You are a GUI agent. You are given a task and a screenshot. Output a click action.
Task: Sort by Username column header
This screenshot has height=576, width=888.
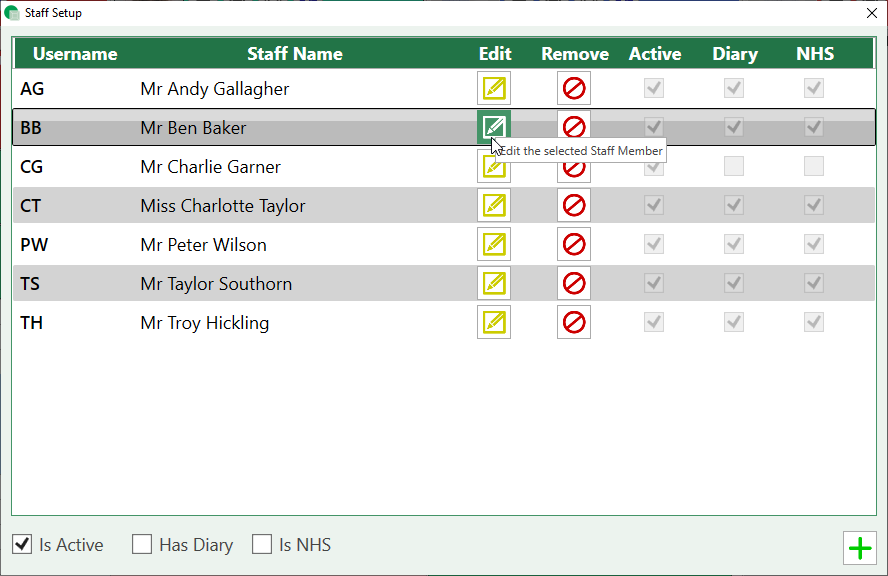(x=75, y=54)
